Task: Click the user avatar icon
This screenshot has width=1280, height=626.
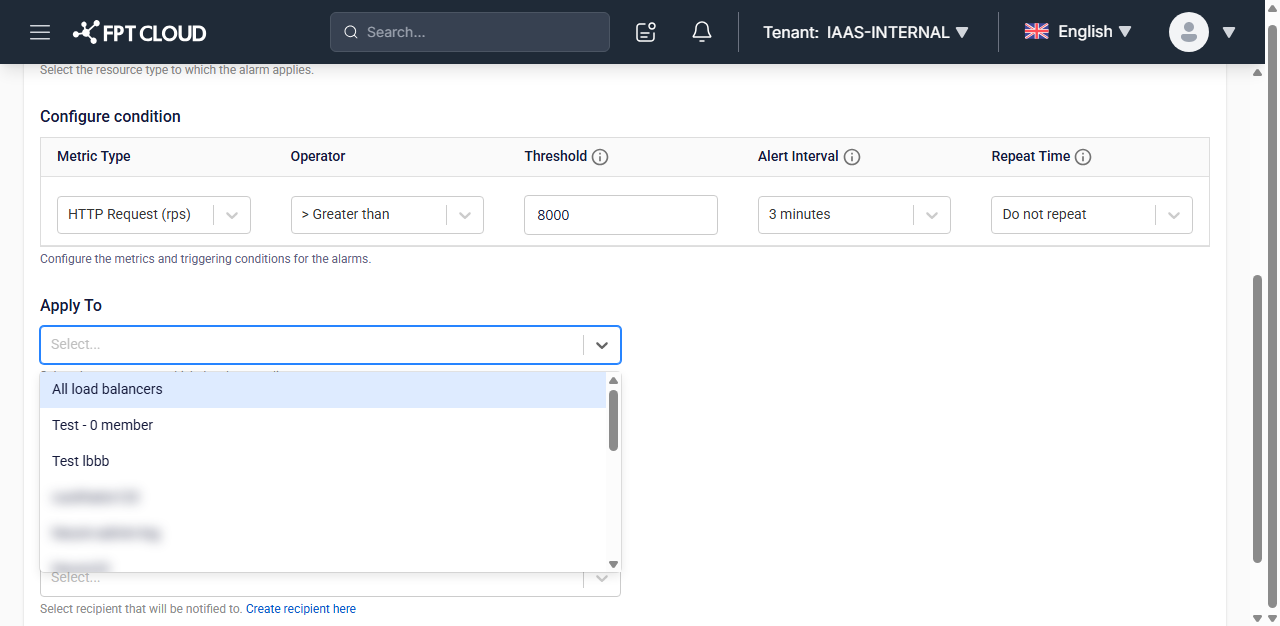Action: (1189, 32)
